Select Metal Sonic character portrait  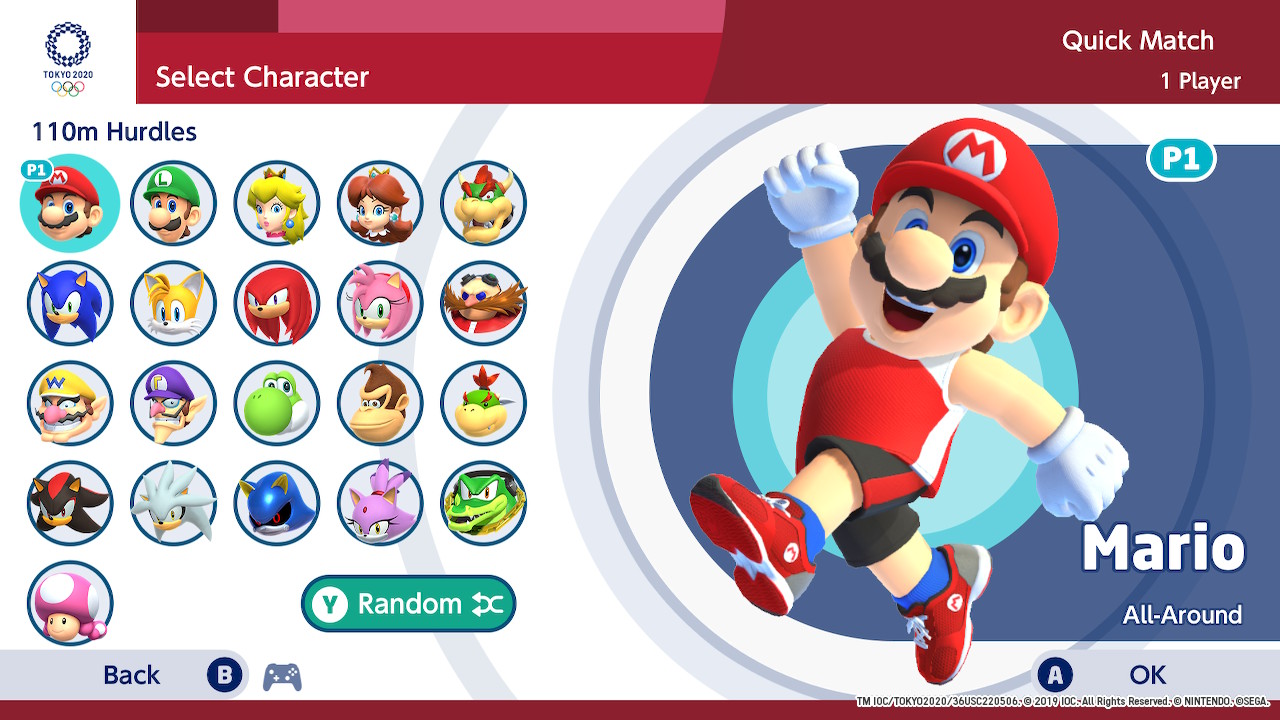pos(277,503)
